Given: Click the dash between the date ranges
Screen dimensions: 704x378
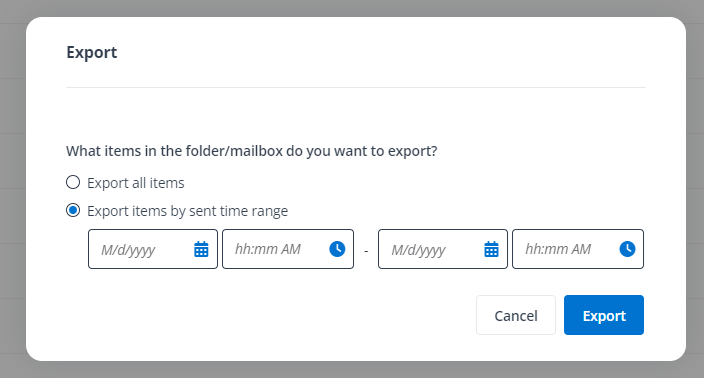Looking at the screenshot, I should [366, 251].
